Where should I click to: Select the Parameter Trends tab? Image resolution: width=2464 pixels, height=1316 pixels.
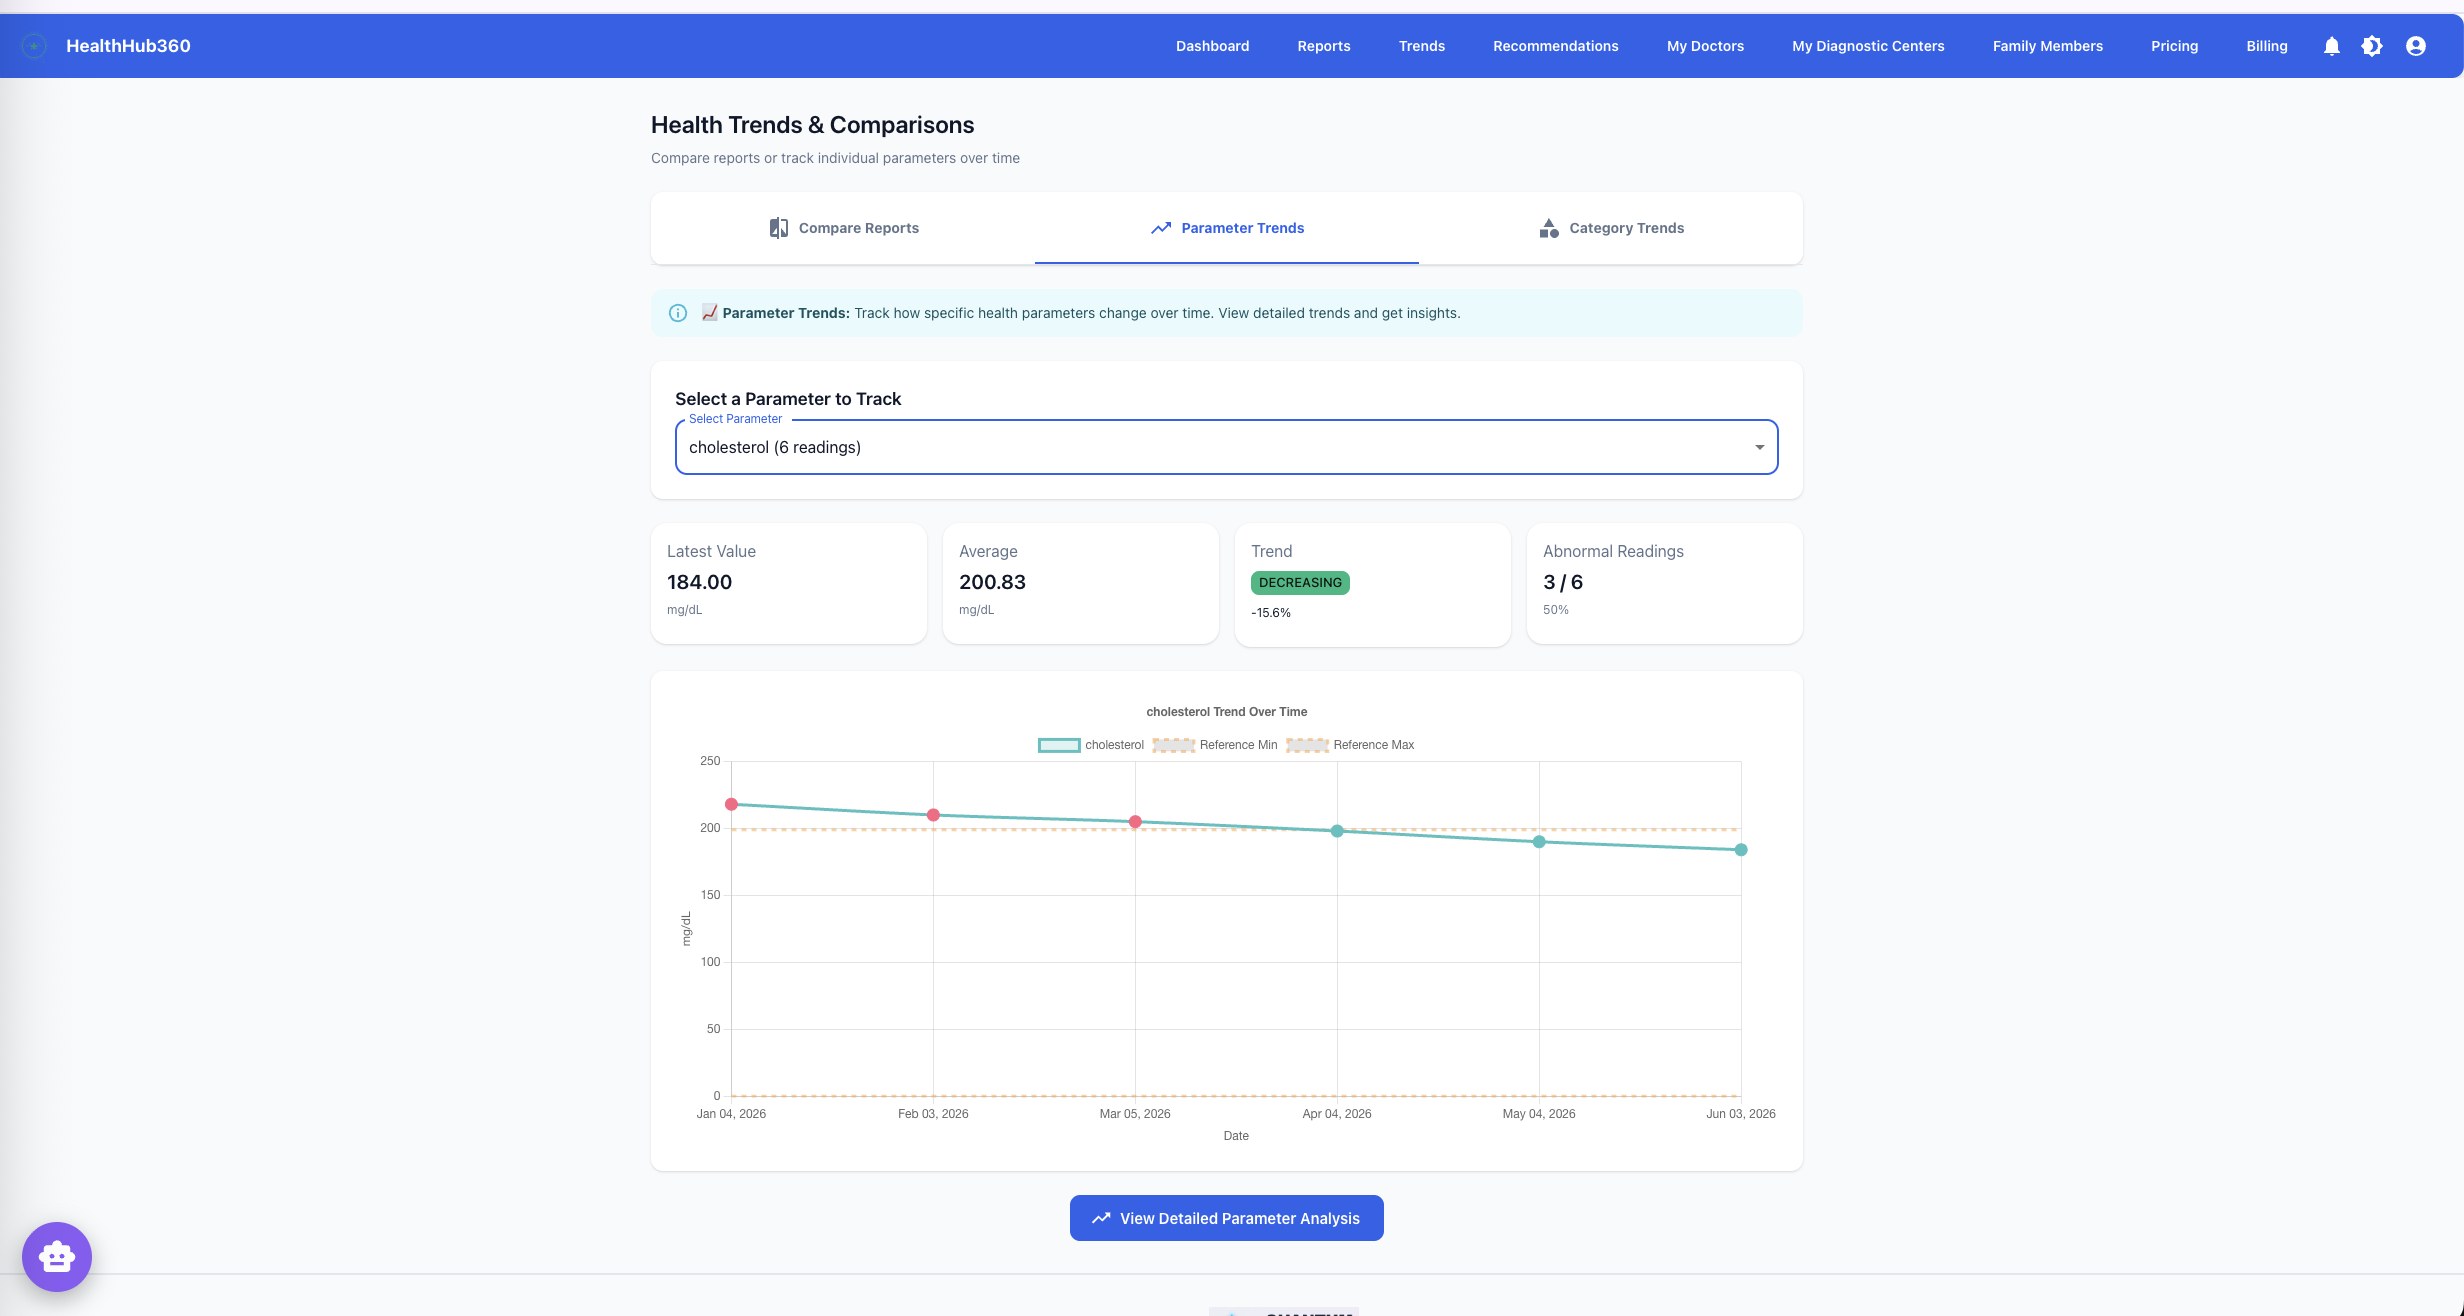[x=1227, y=228]
